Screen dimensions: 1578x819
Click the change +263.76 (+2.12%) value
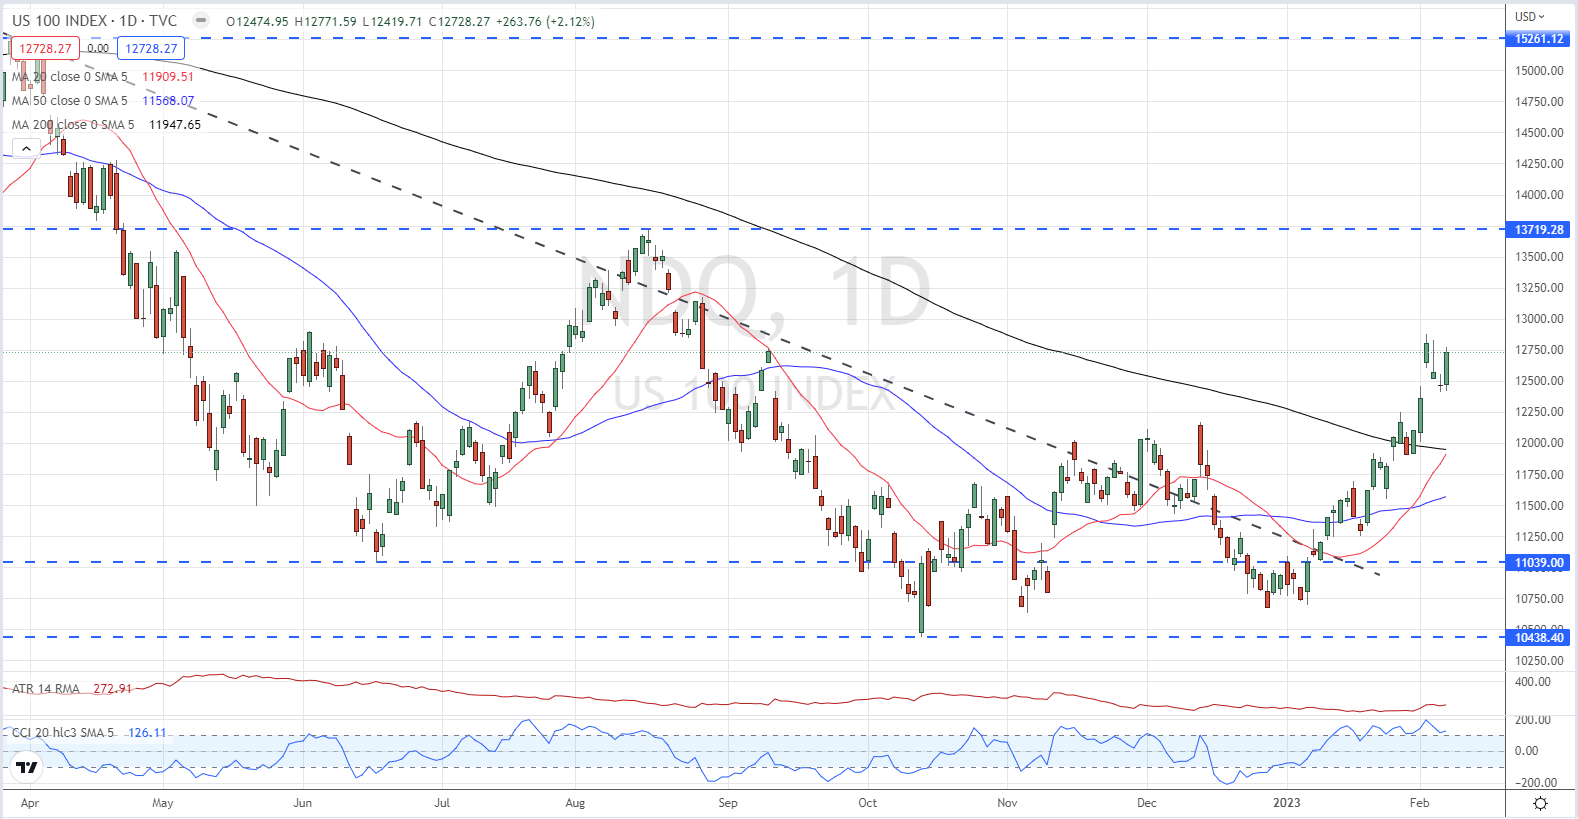[546, 21]
